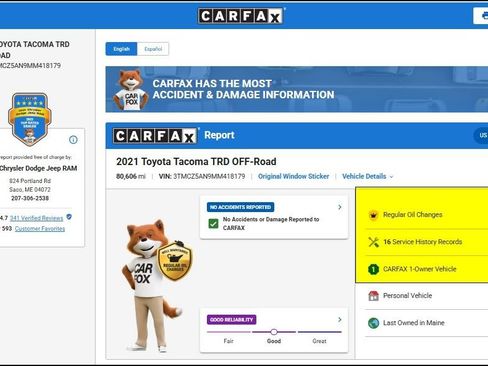
Task: Click the Regular Oil Changes crown icon
Action: pos(373,215)
